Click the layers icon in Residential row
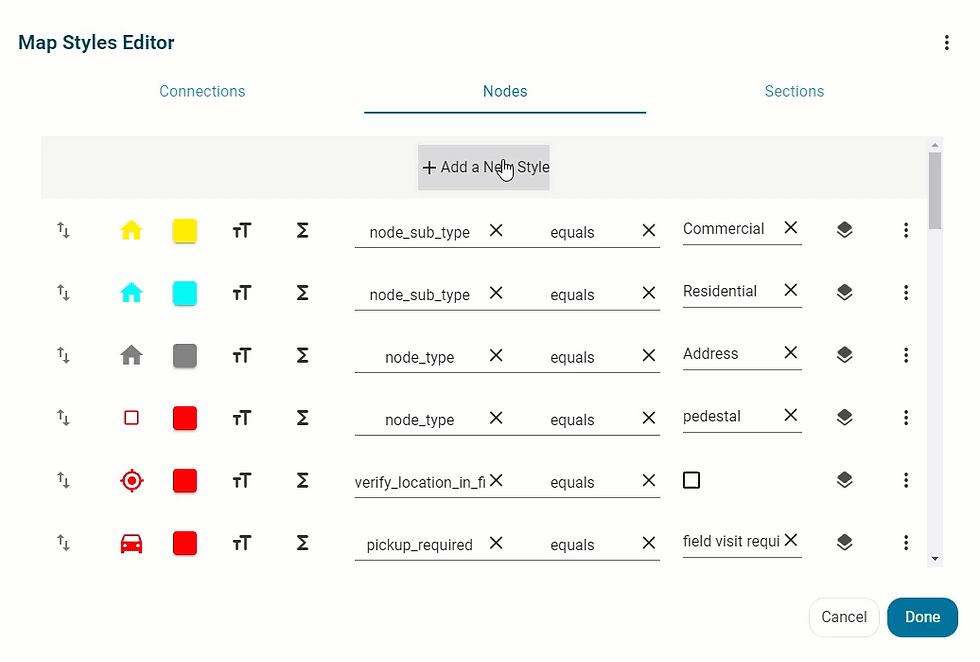 tap(844, 292)
